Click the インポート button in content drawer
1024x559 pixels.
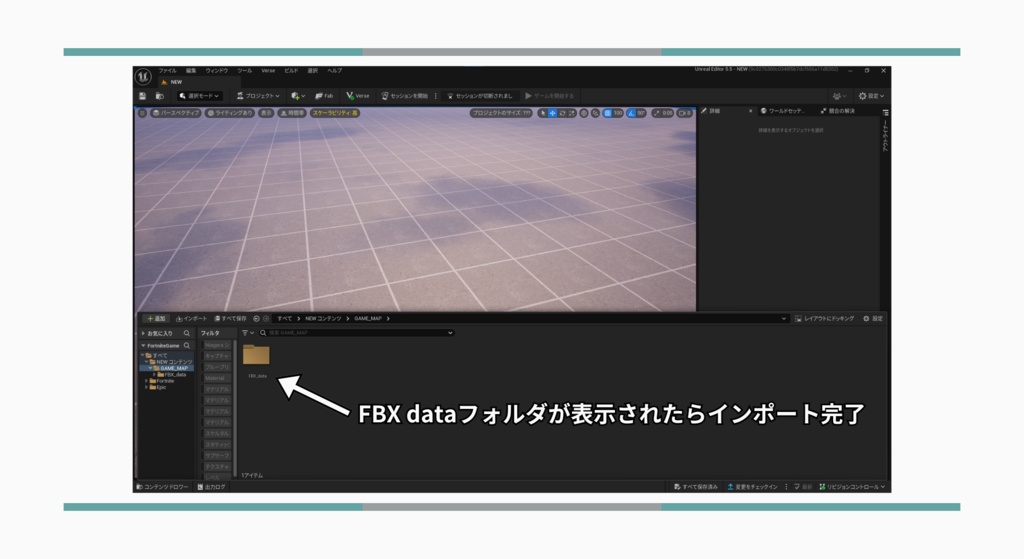point(191,319)
